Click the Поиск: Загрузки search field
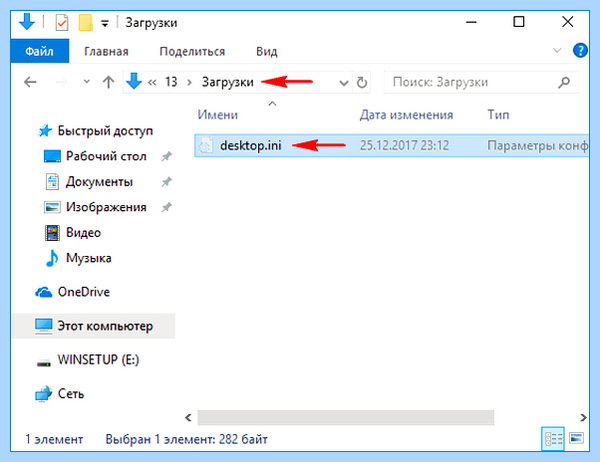Screen dimensions: 600x462 tap(481, 82)
